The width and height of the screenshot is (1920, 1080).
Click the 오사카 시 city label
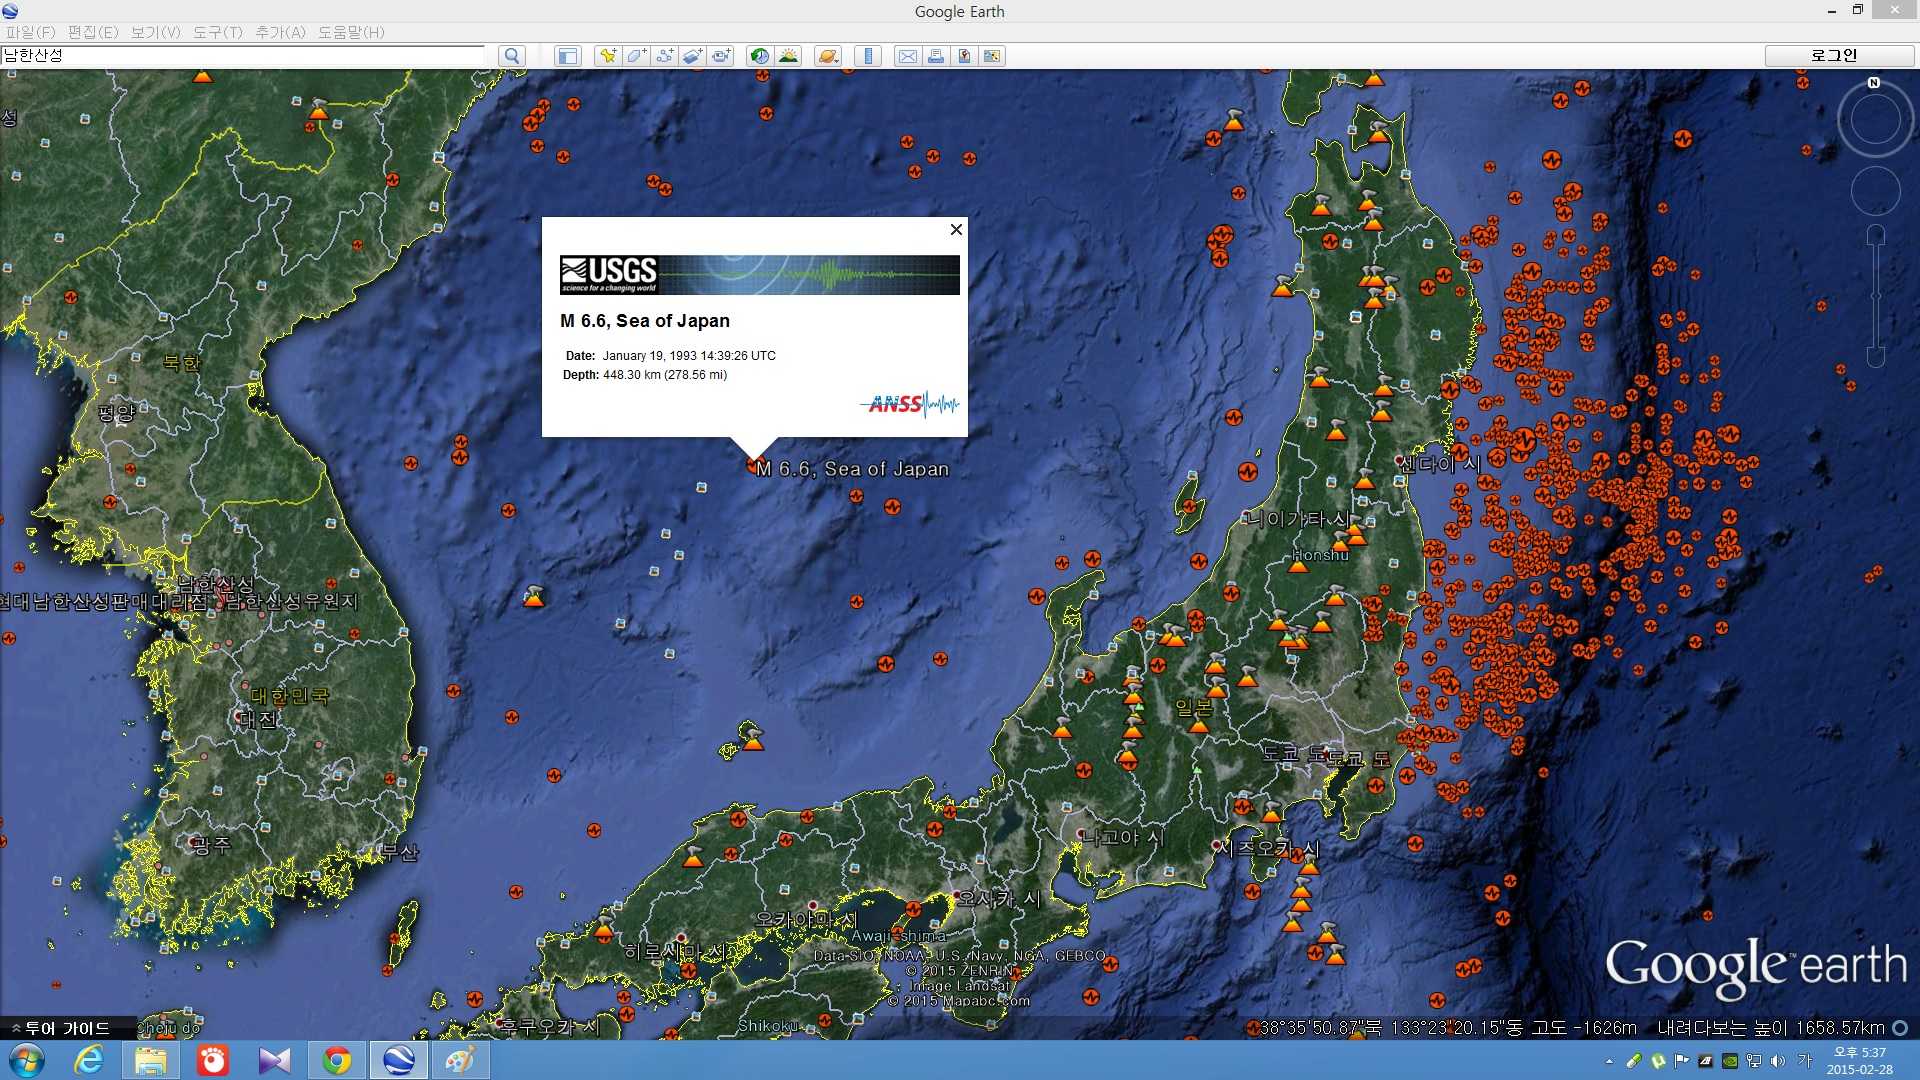click(999, 899)
